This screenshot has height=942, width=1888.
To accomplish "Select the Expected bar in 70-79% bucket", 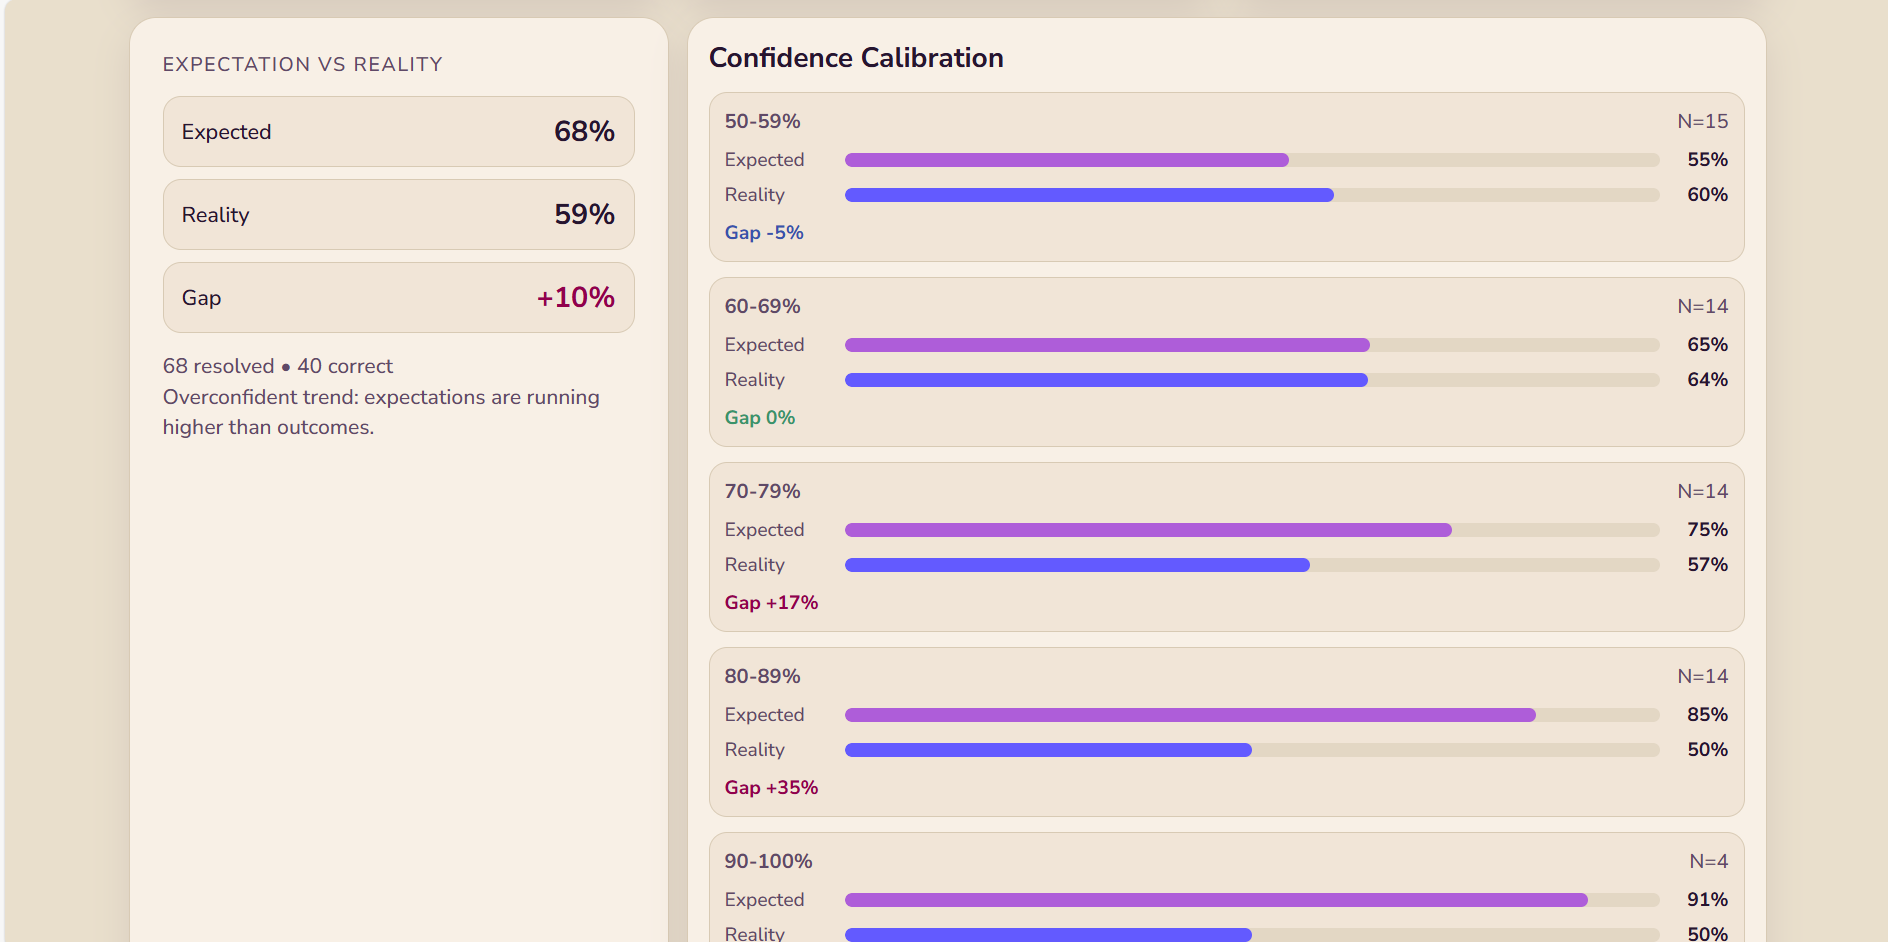I will click(1252, 530).
